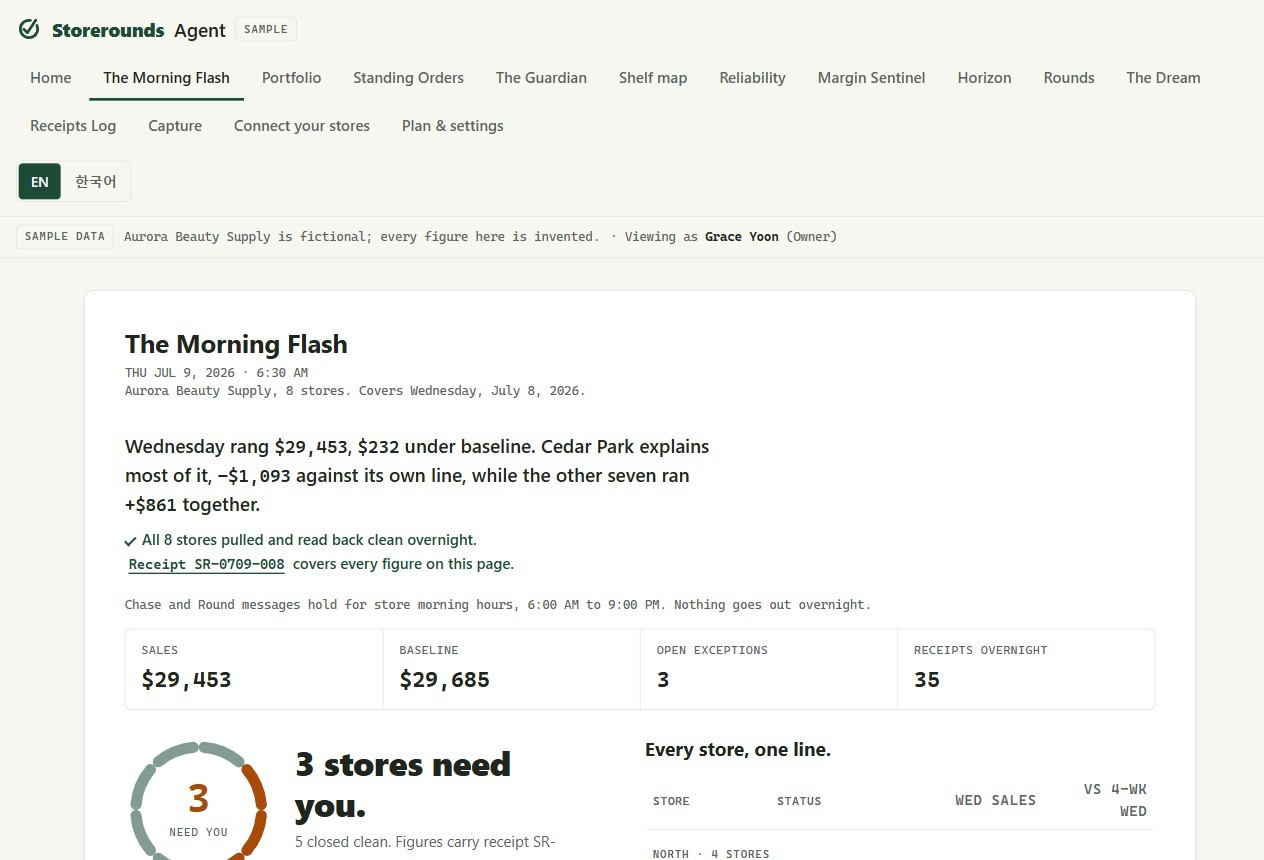Switch language to 한국어
The width and height of the screenshot is (1264, 860).
96,182
